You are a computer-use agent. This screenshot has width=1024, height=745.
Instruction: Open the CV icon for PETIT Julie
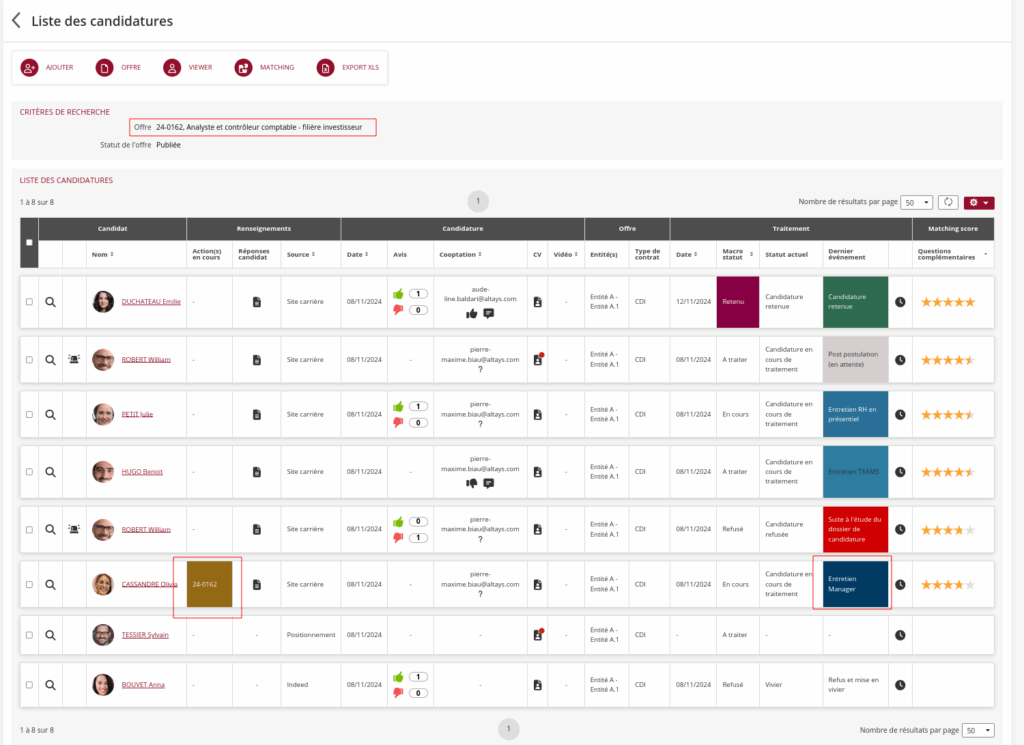[x=537, y=414]
